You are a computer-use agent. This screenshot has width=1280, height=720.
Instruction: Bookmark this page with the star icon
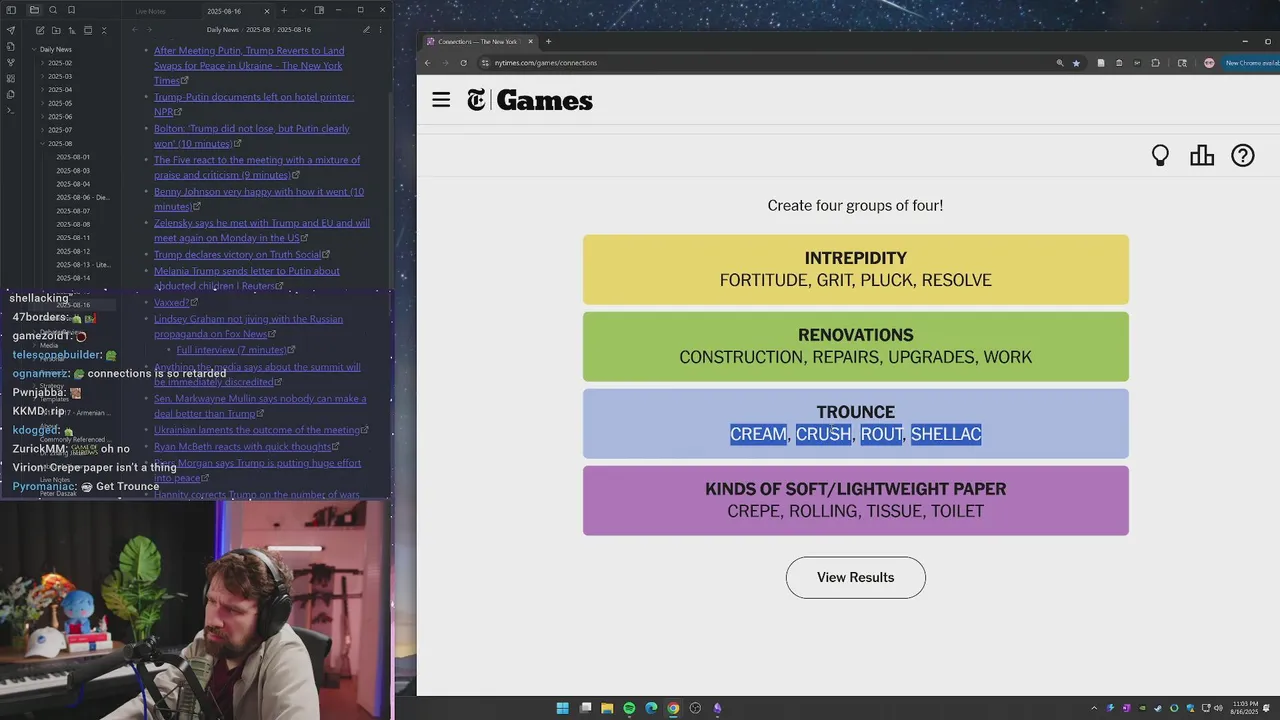(x=1076, y=63)
